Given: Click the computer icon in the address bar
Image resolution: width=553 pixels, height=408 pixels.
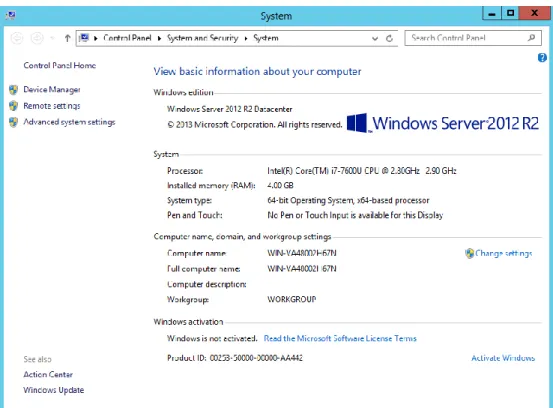Looking at the screenshot, I should (84, 37).
